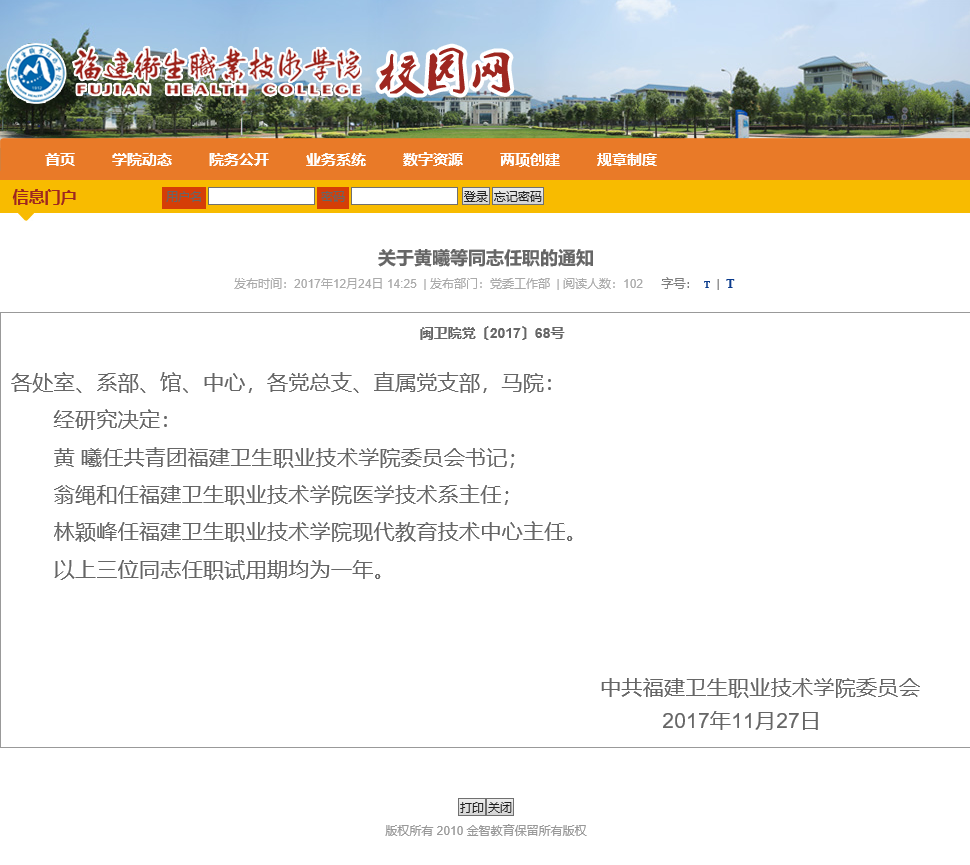This screenshot has width=970, height=865.
Task: Click the 关闭 close button
Action: (x=500, y=807)
